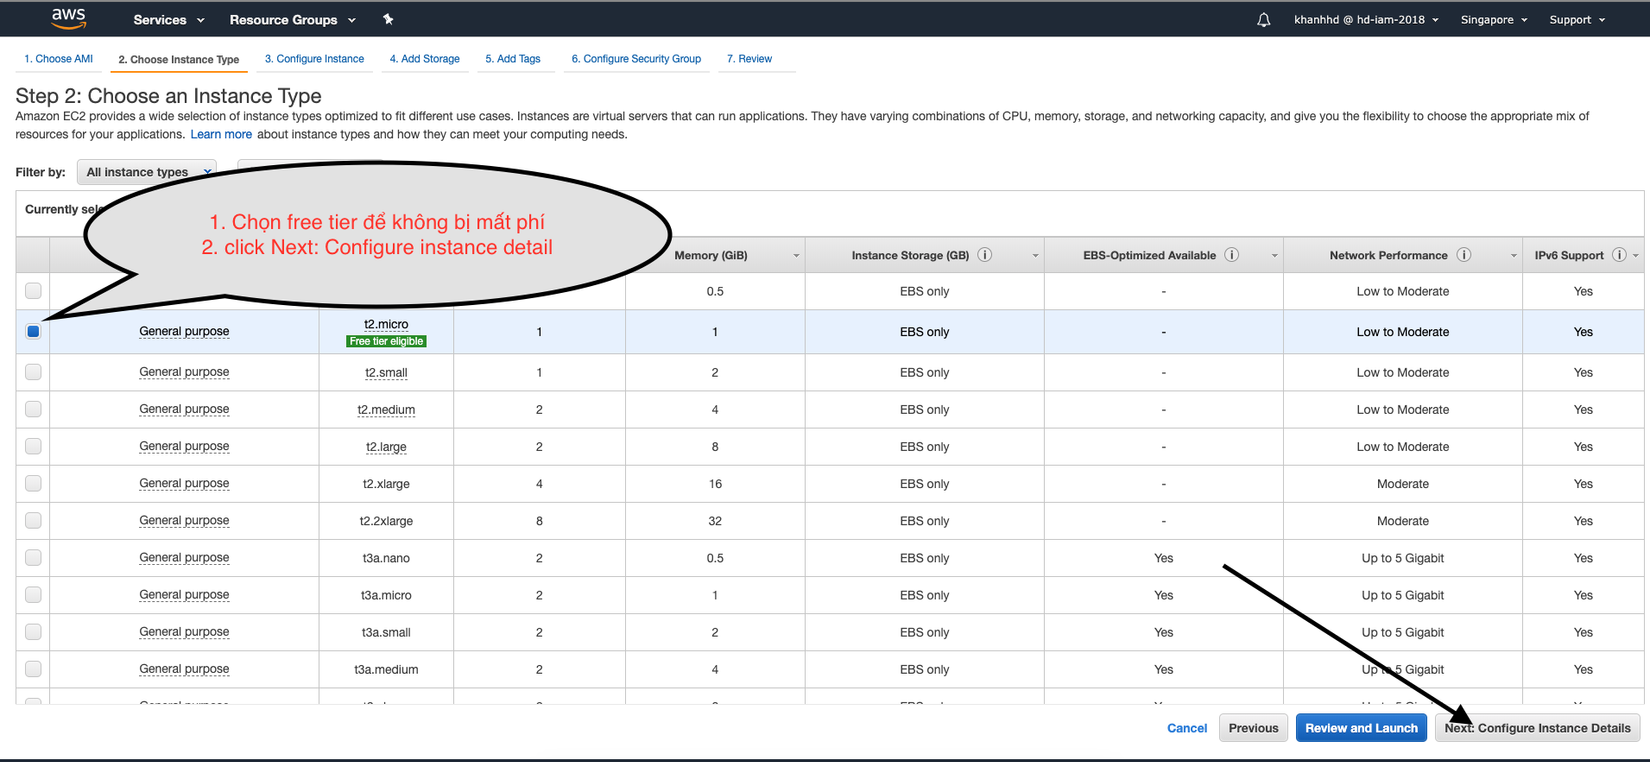Click the t2.medium instance type name

[x=386, y=409]
